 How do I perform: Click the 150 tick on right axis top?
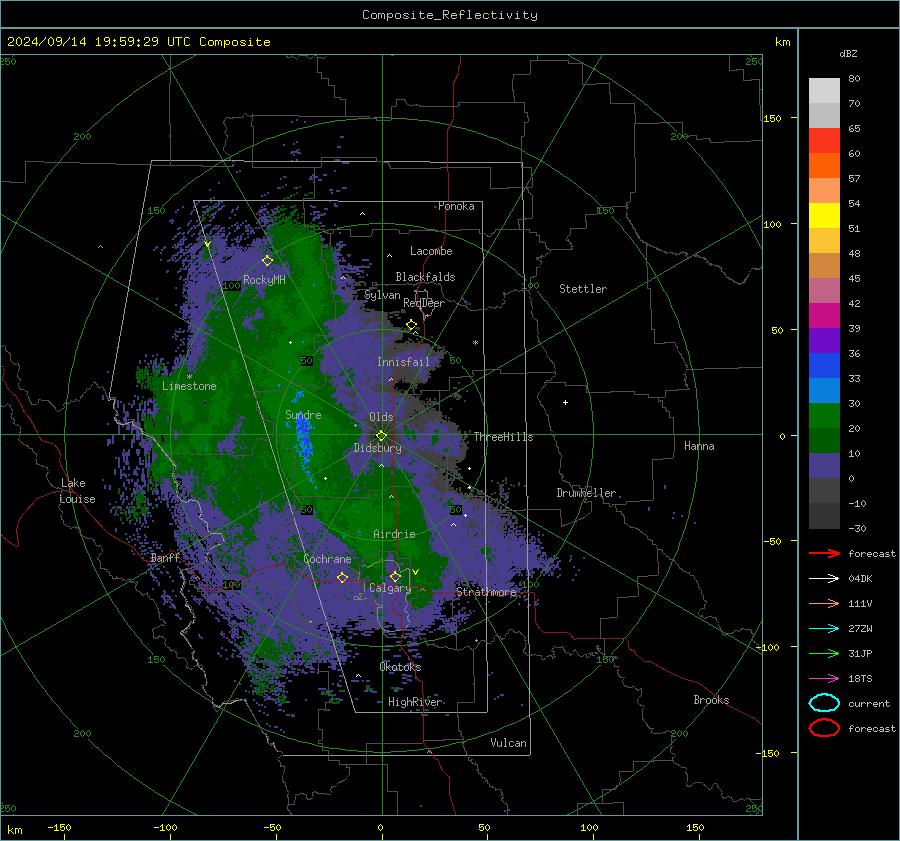[x=772, y=118]
